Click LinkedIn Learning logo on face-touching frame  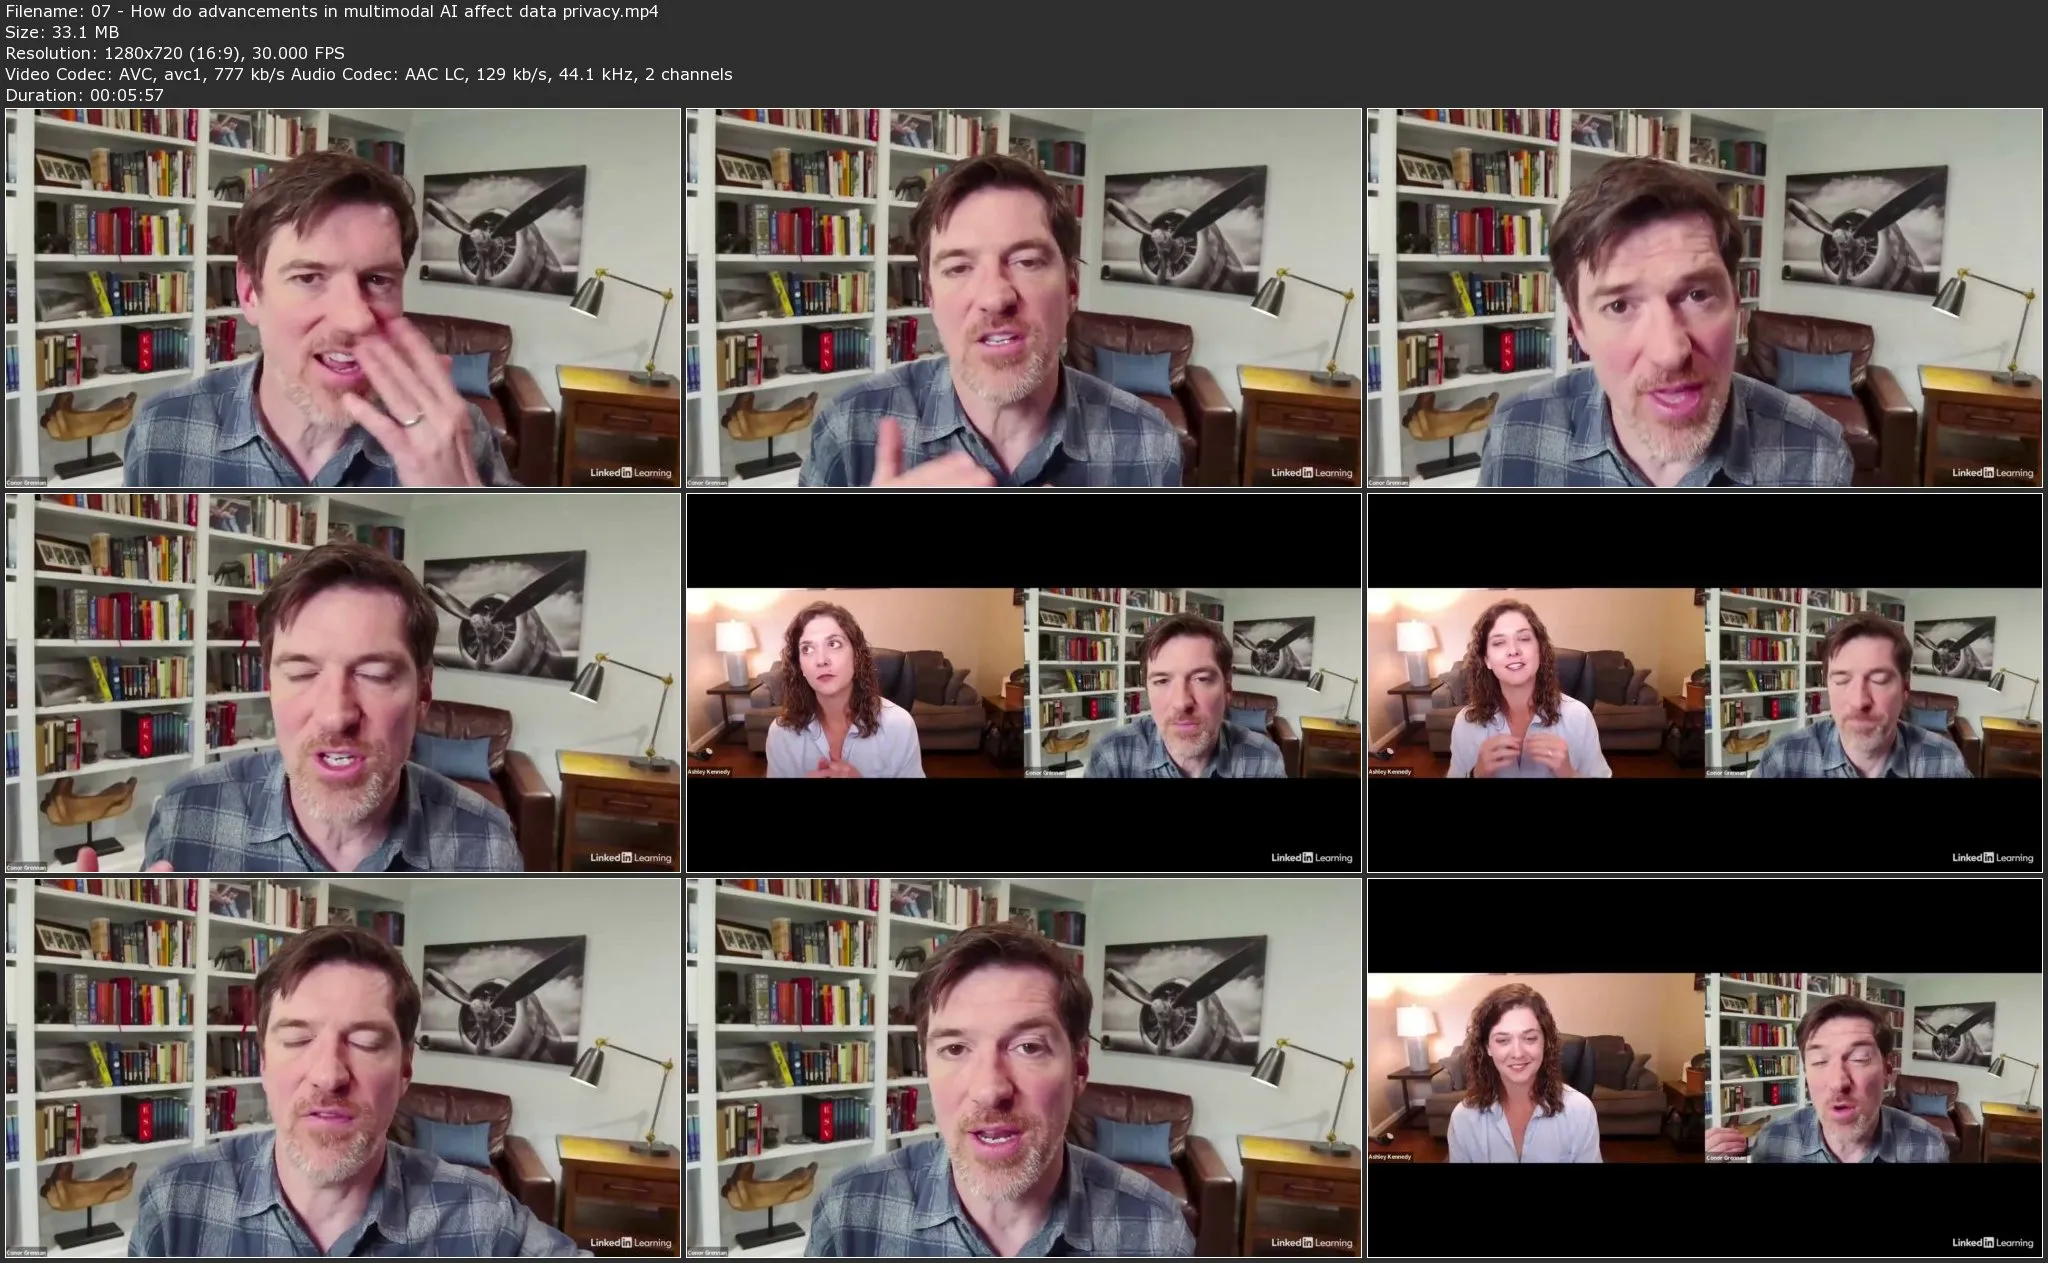click(630, 473)
